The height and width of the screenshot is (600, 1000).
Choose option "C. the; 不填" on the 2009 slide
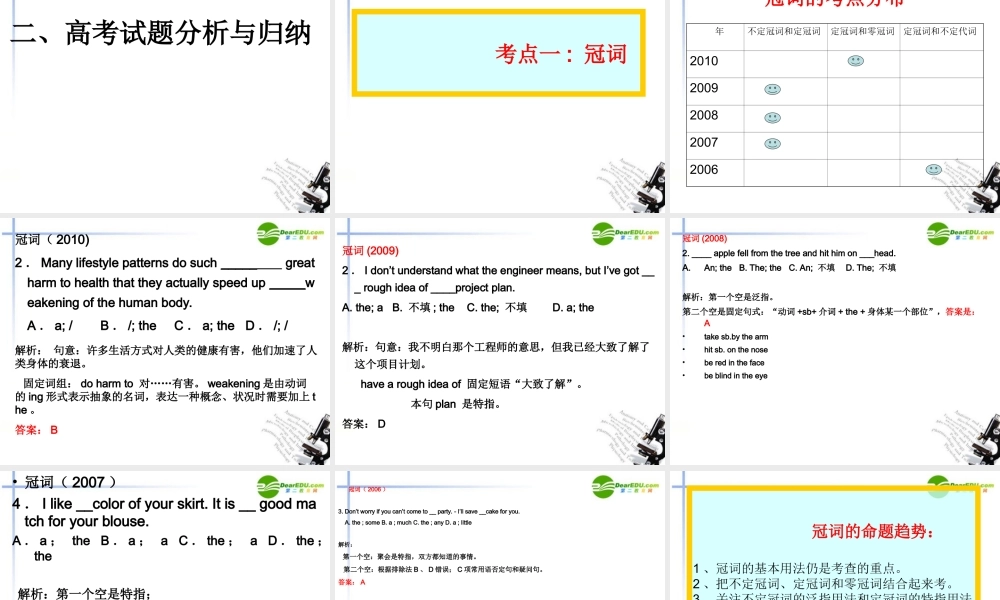point(497,308)
